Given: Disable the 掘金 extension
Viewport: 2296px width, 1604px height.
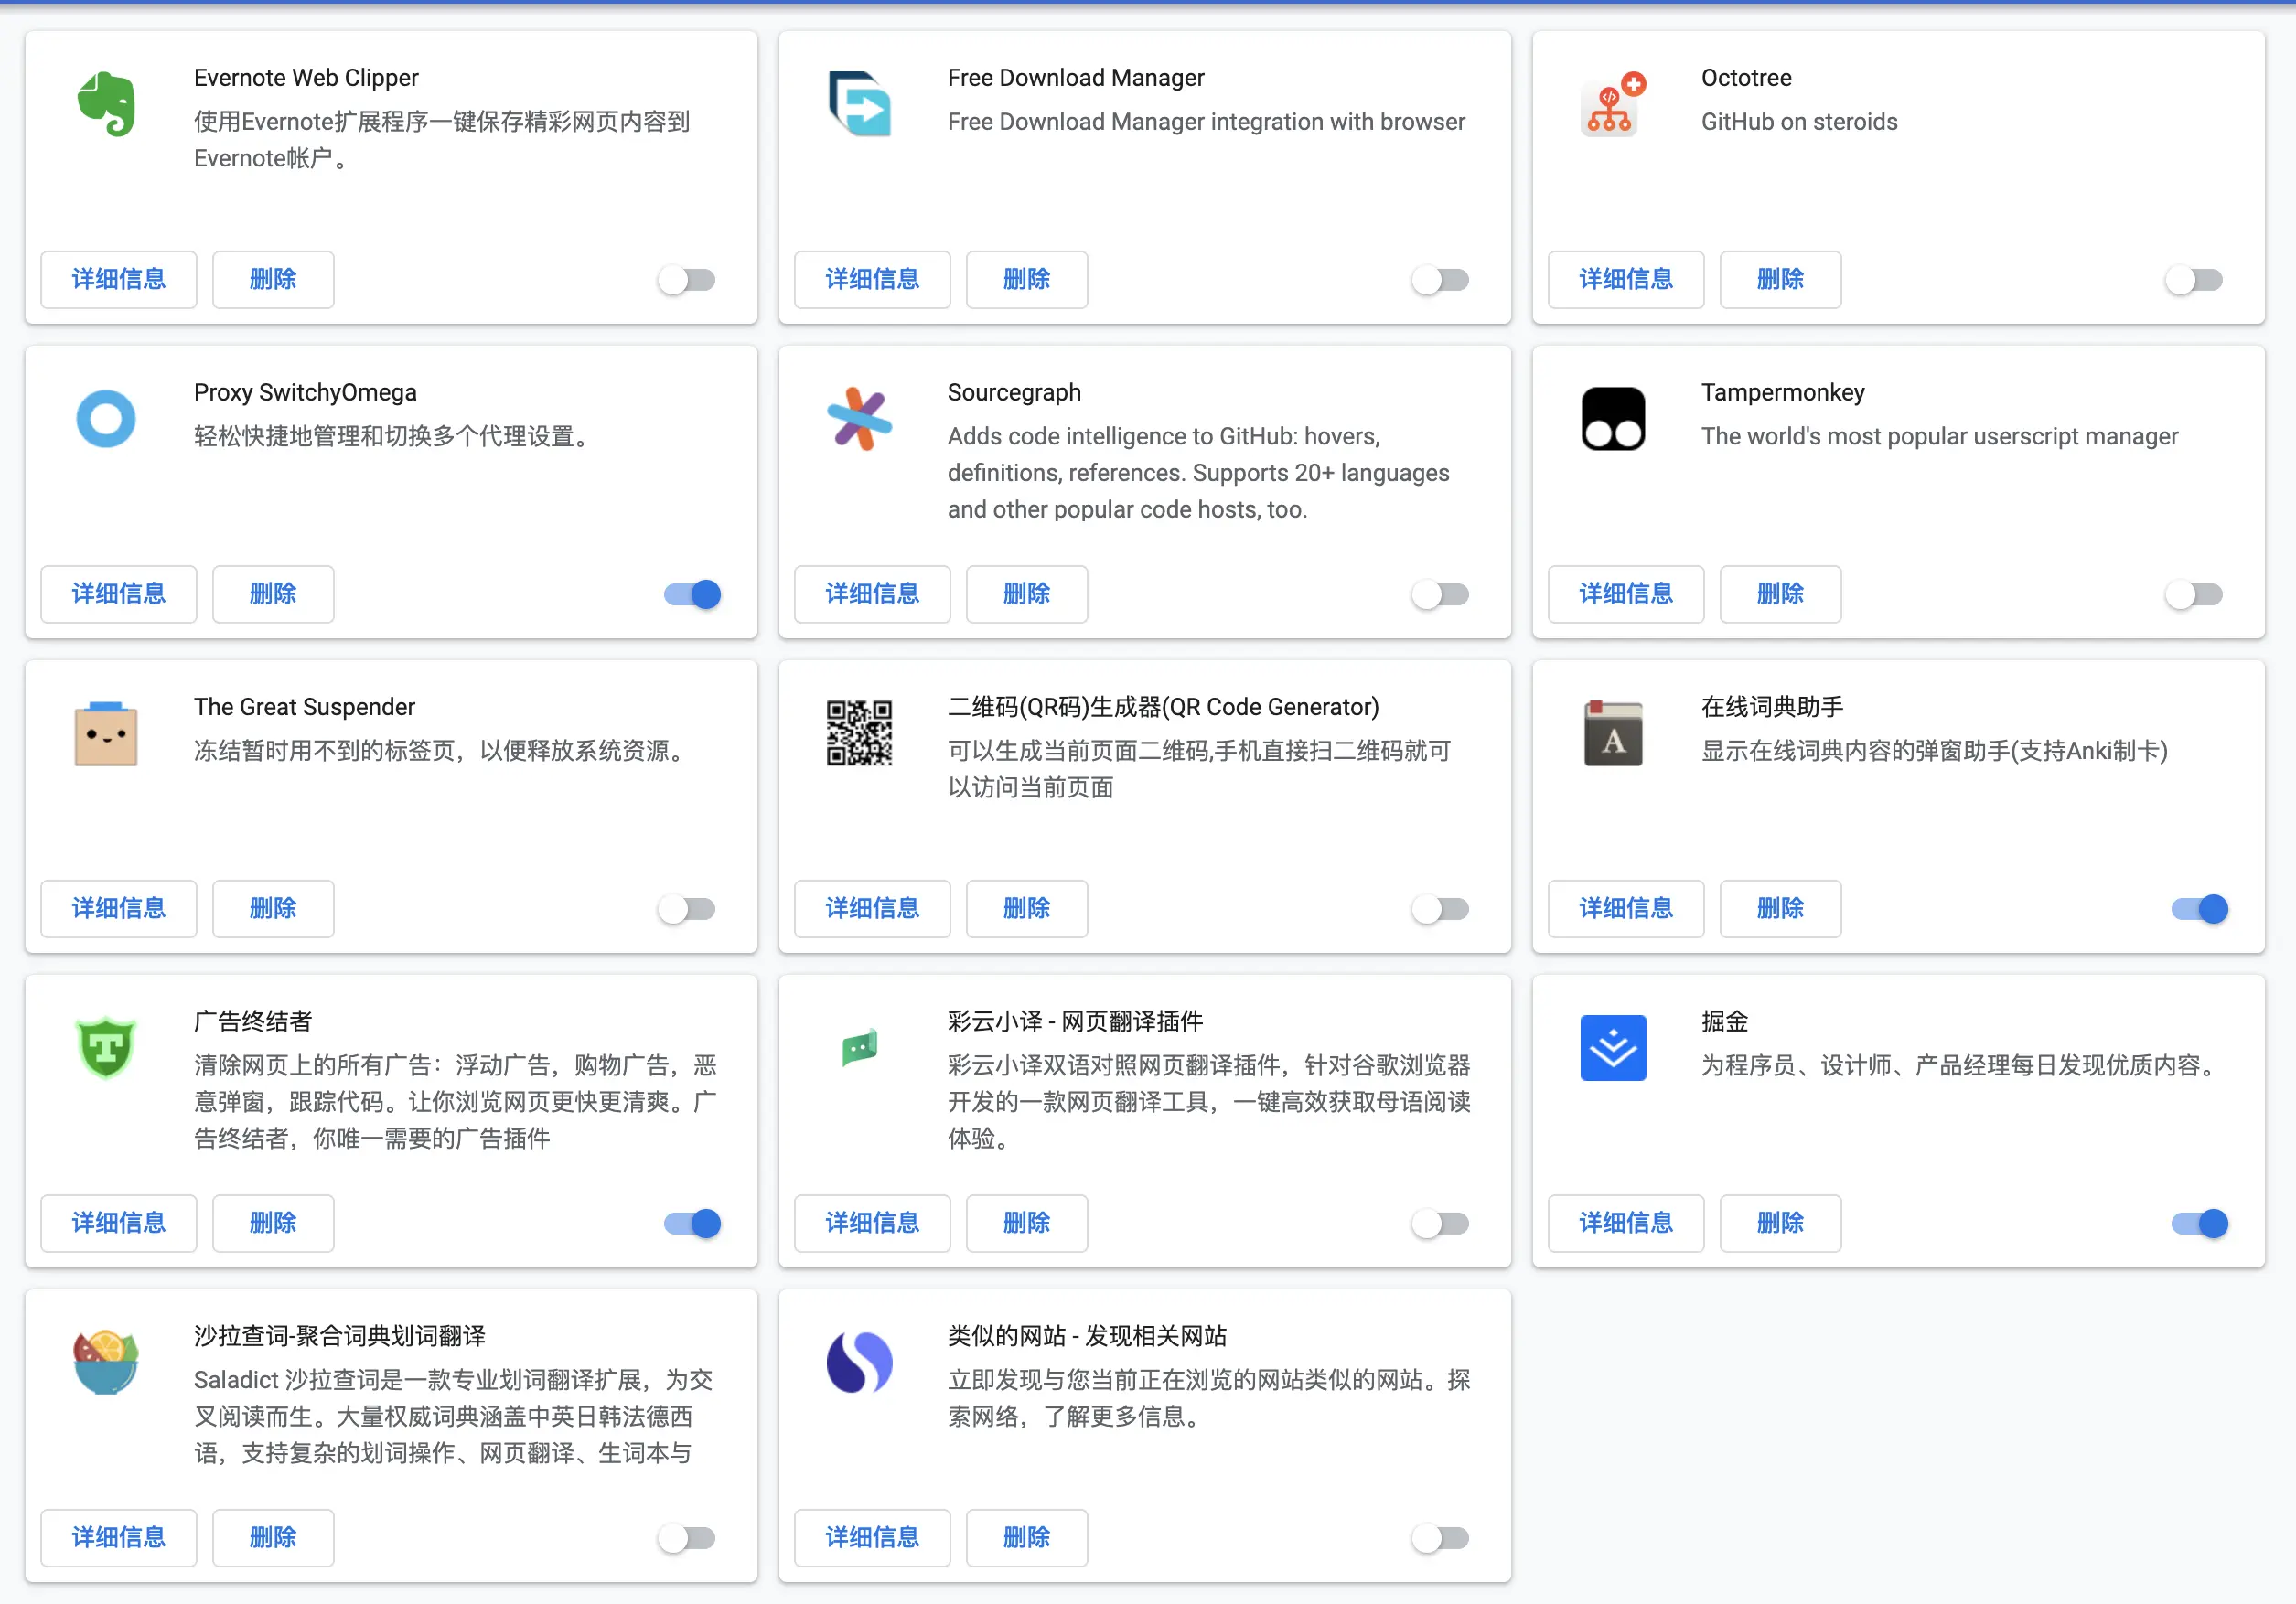Looking at the screenshot, I should tap(2199, 1223).
